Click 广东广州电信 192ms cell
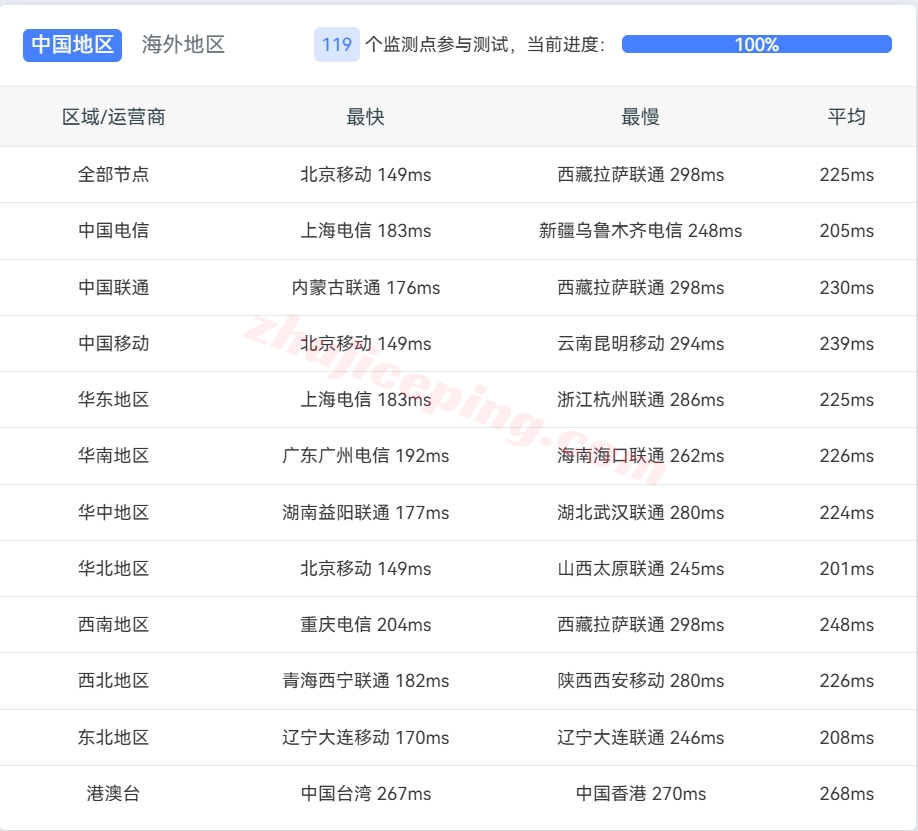This screenshot has width=918, height=831. (365, 456)
